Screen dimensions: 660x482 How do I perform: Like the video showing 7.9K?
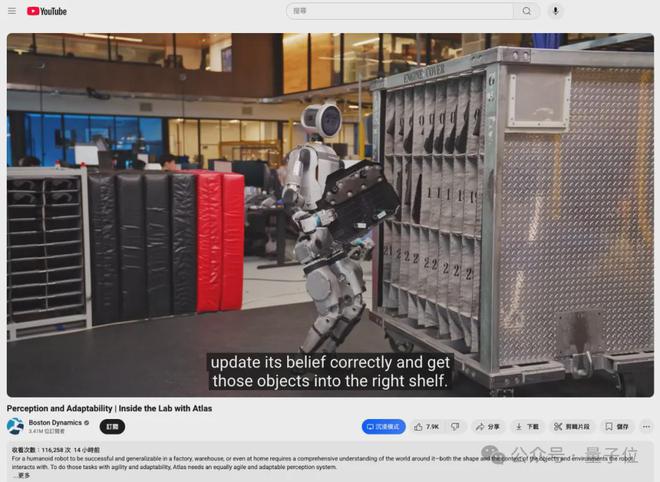tap(426, 426)
